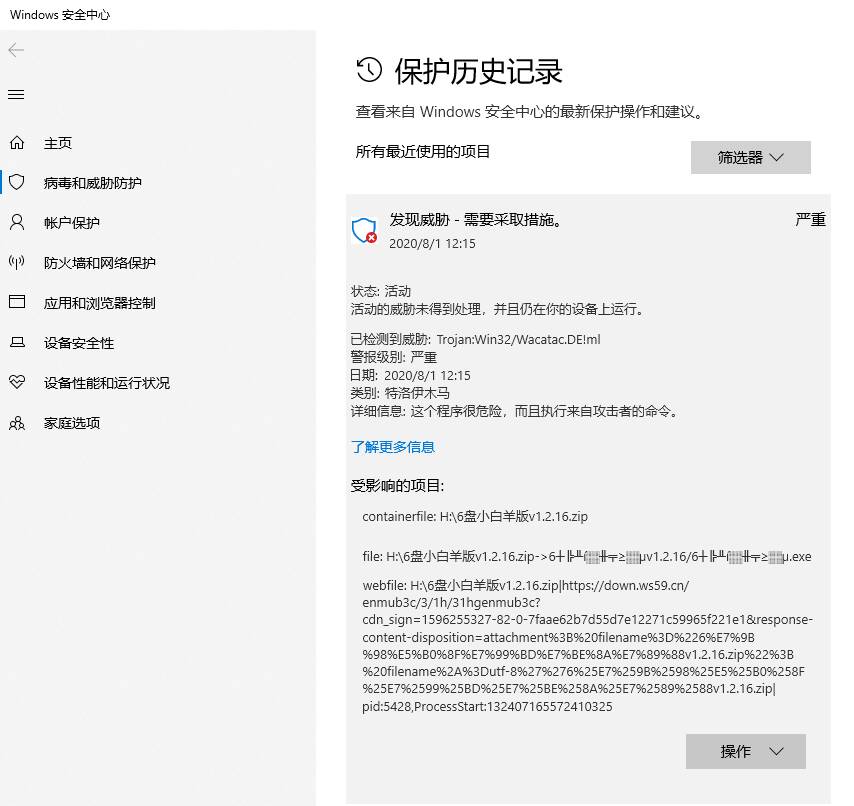The height and width of the screenshot is (806, 854).
Task: Click the threat name Trojan:Win32/Wacatac.DE!ml
Action: [518, 339]
